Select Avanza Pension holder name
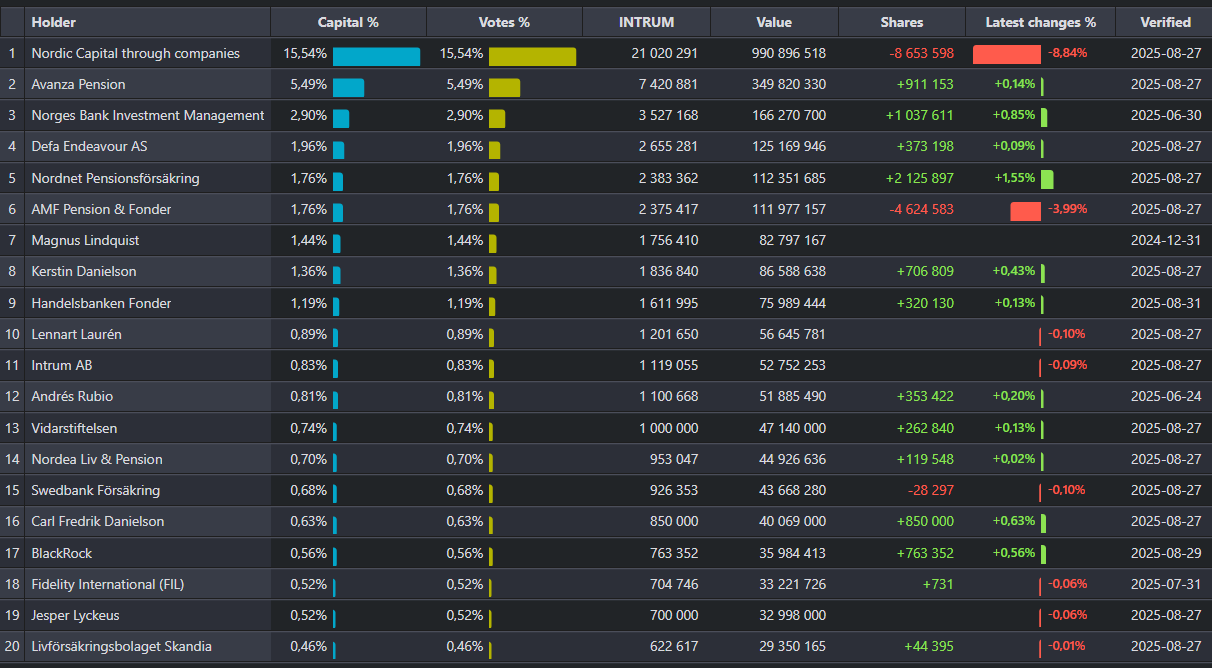The image size is (1212, 668). (x=78, y=85)
